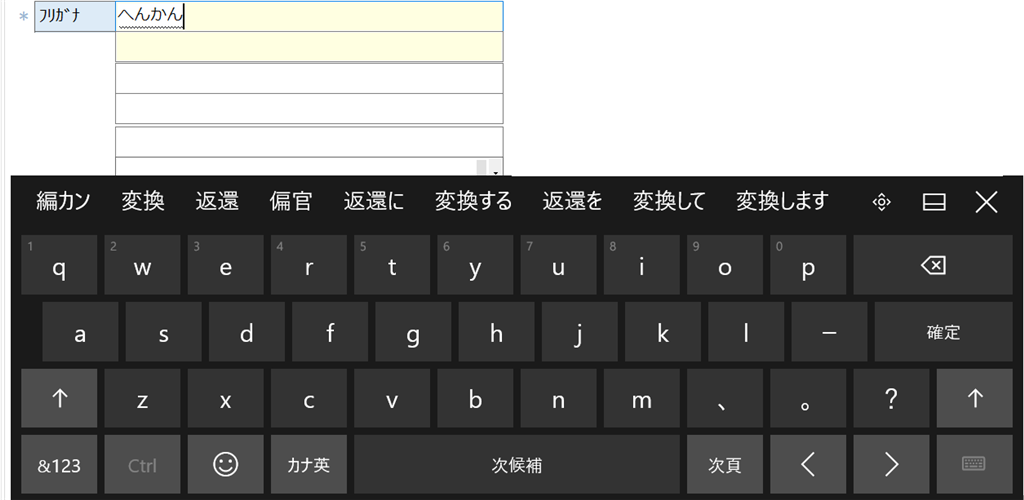The image size is (1024, 500).
Task: Choose candidate 偏官
Action: pyautogui.click(x=291, y=201)
